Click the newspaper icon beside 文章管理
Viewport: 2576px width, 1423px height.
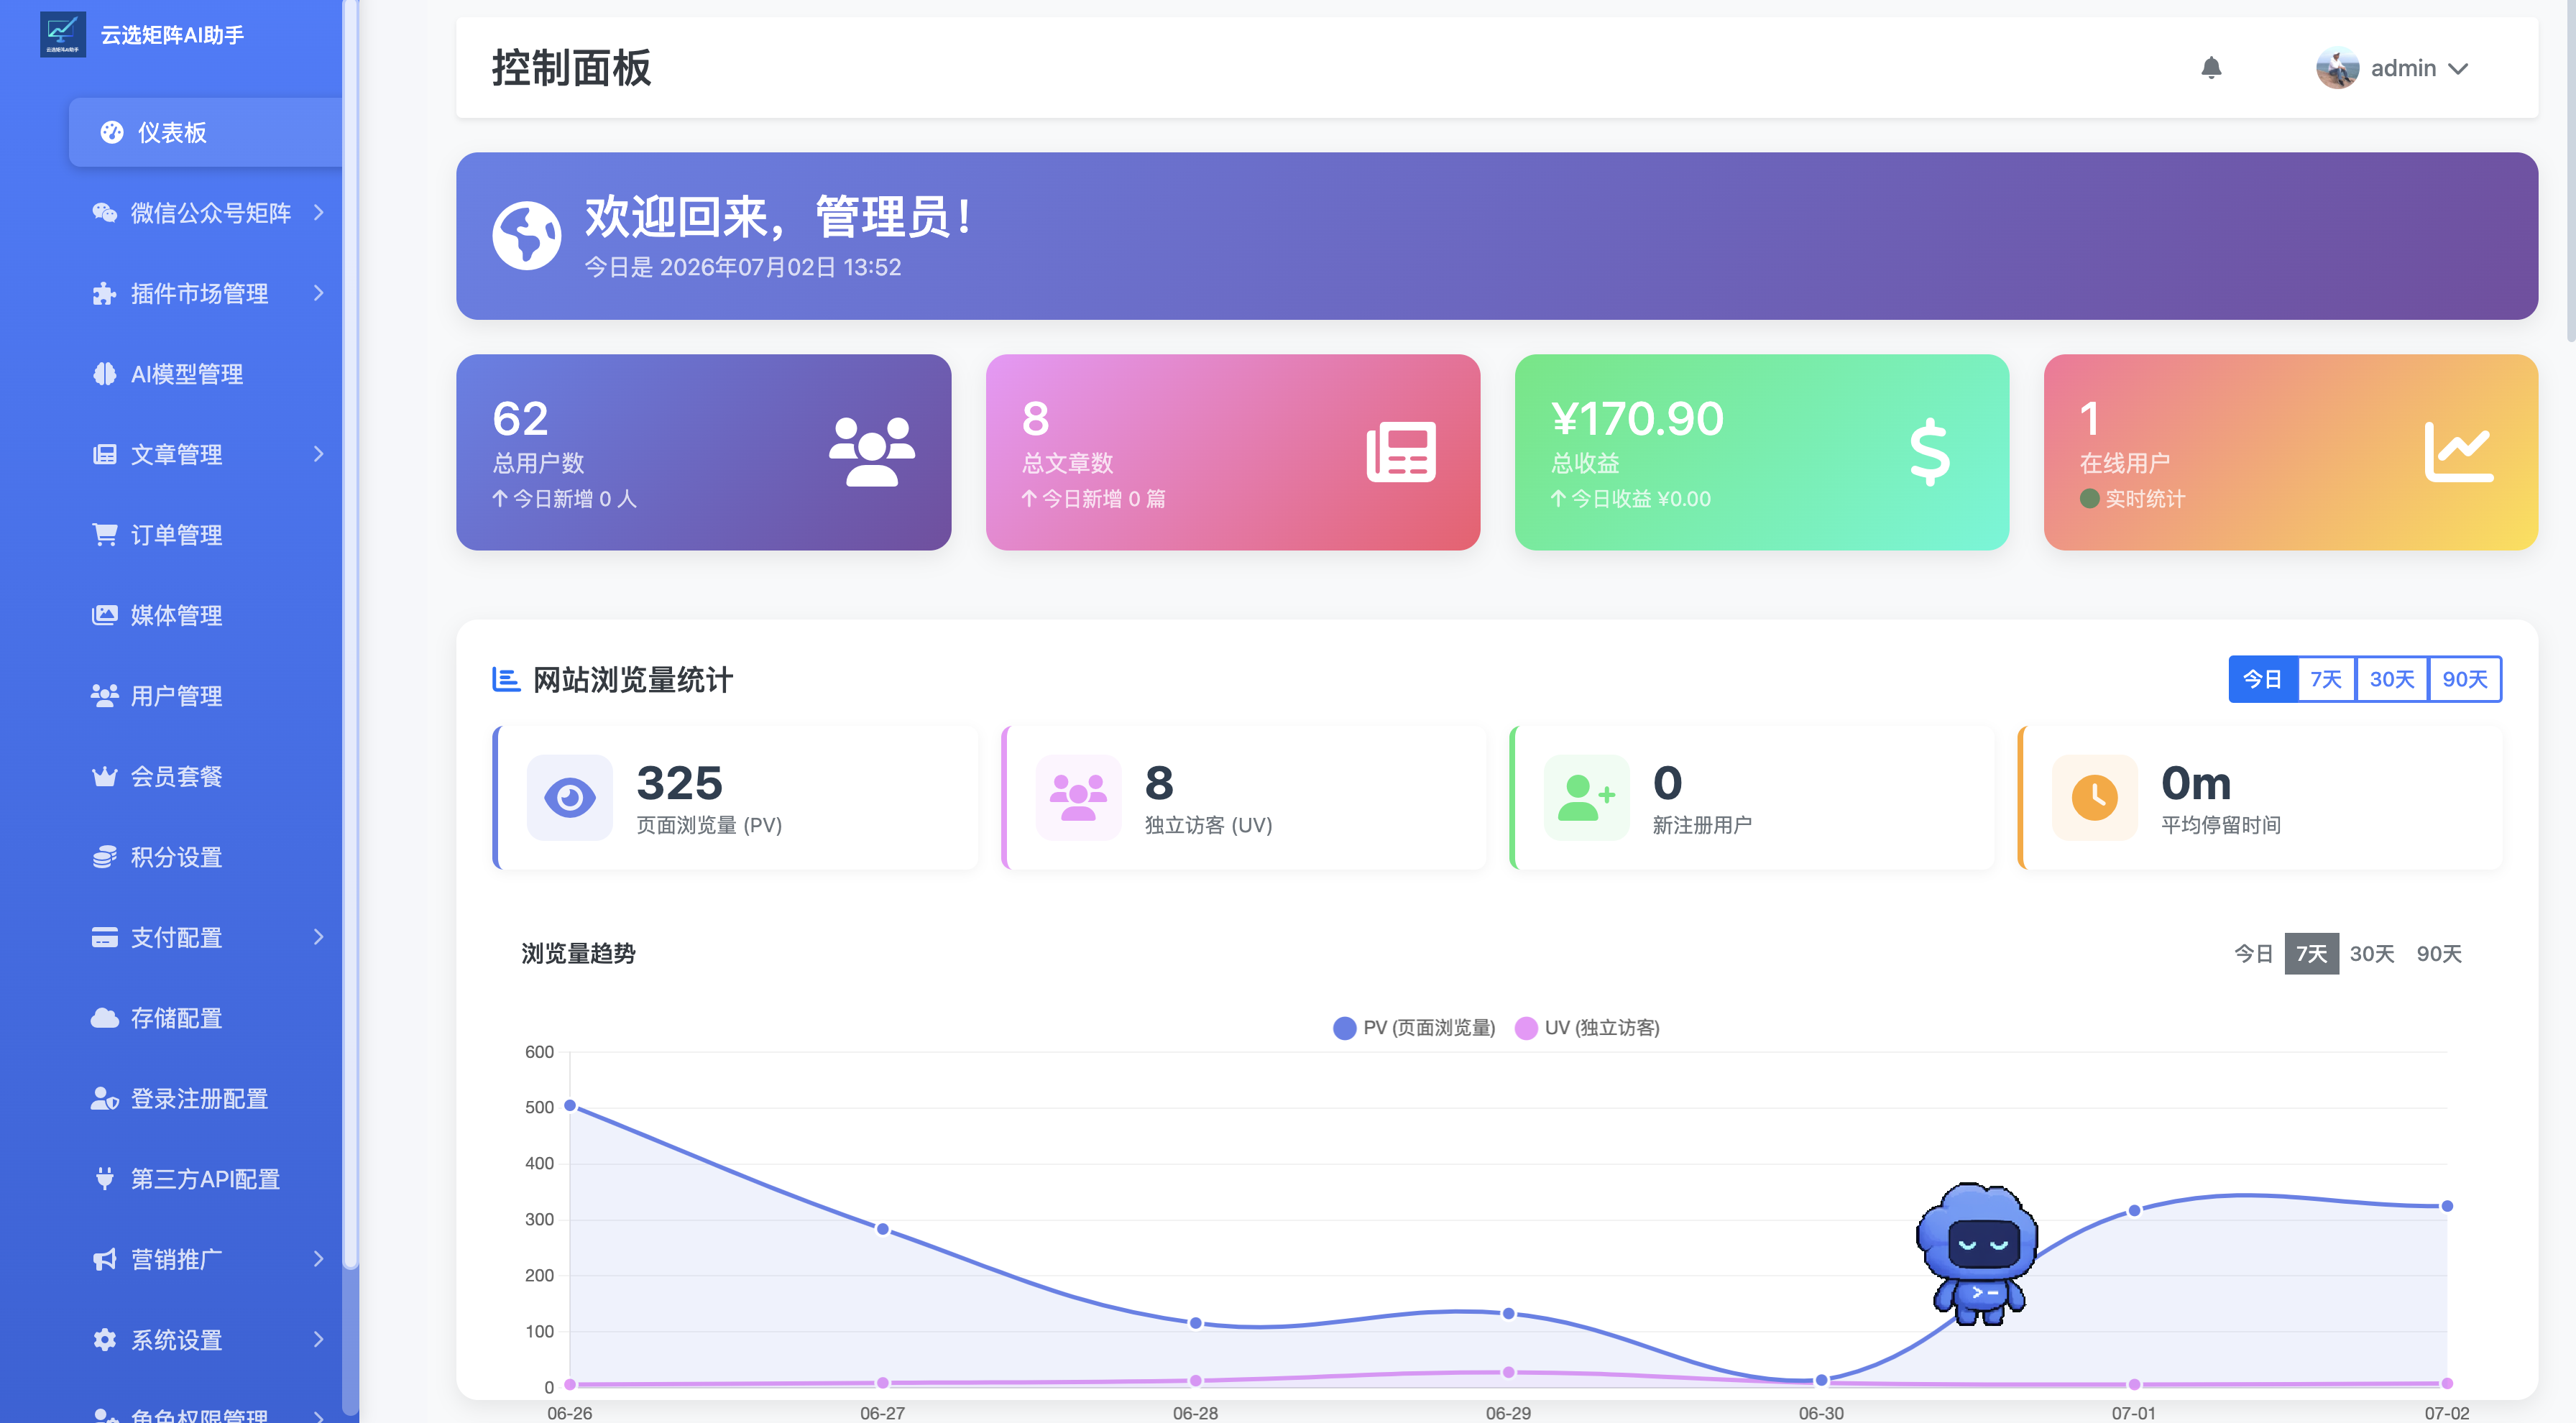[104, 454]
